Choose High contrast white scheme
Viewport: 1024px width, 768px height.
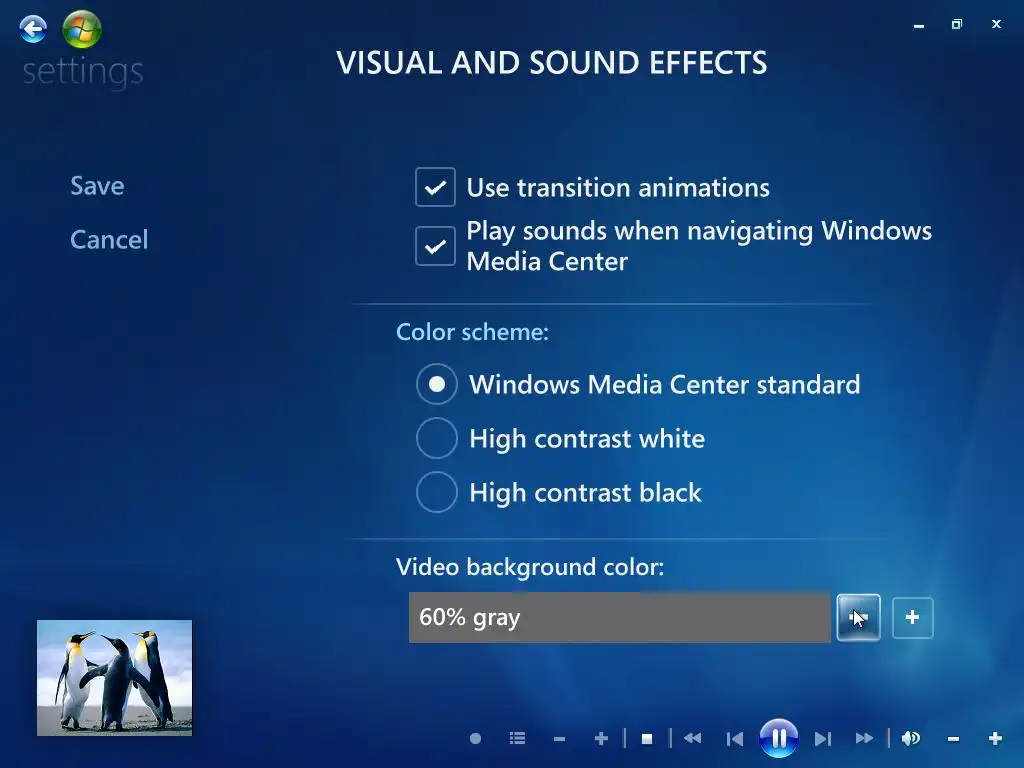(436, 438)
